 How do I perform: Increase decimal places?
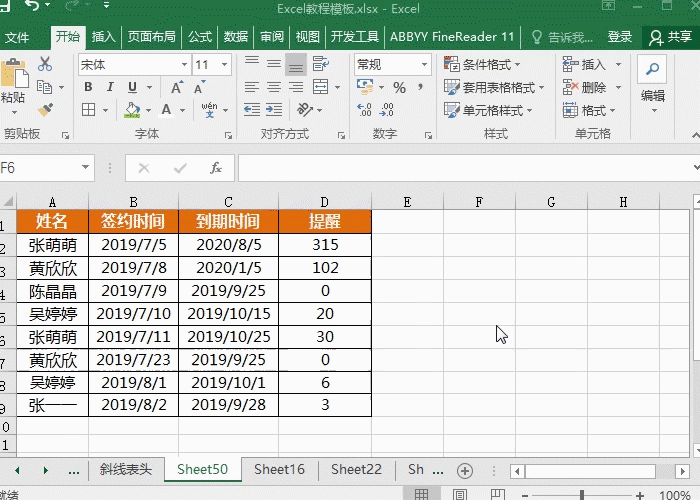coord(364,110)
